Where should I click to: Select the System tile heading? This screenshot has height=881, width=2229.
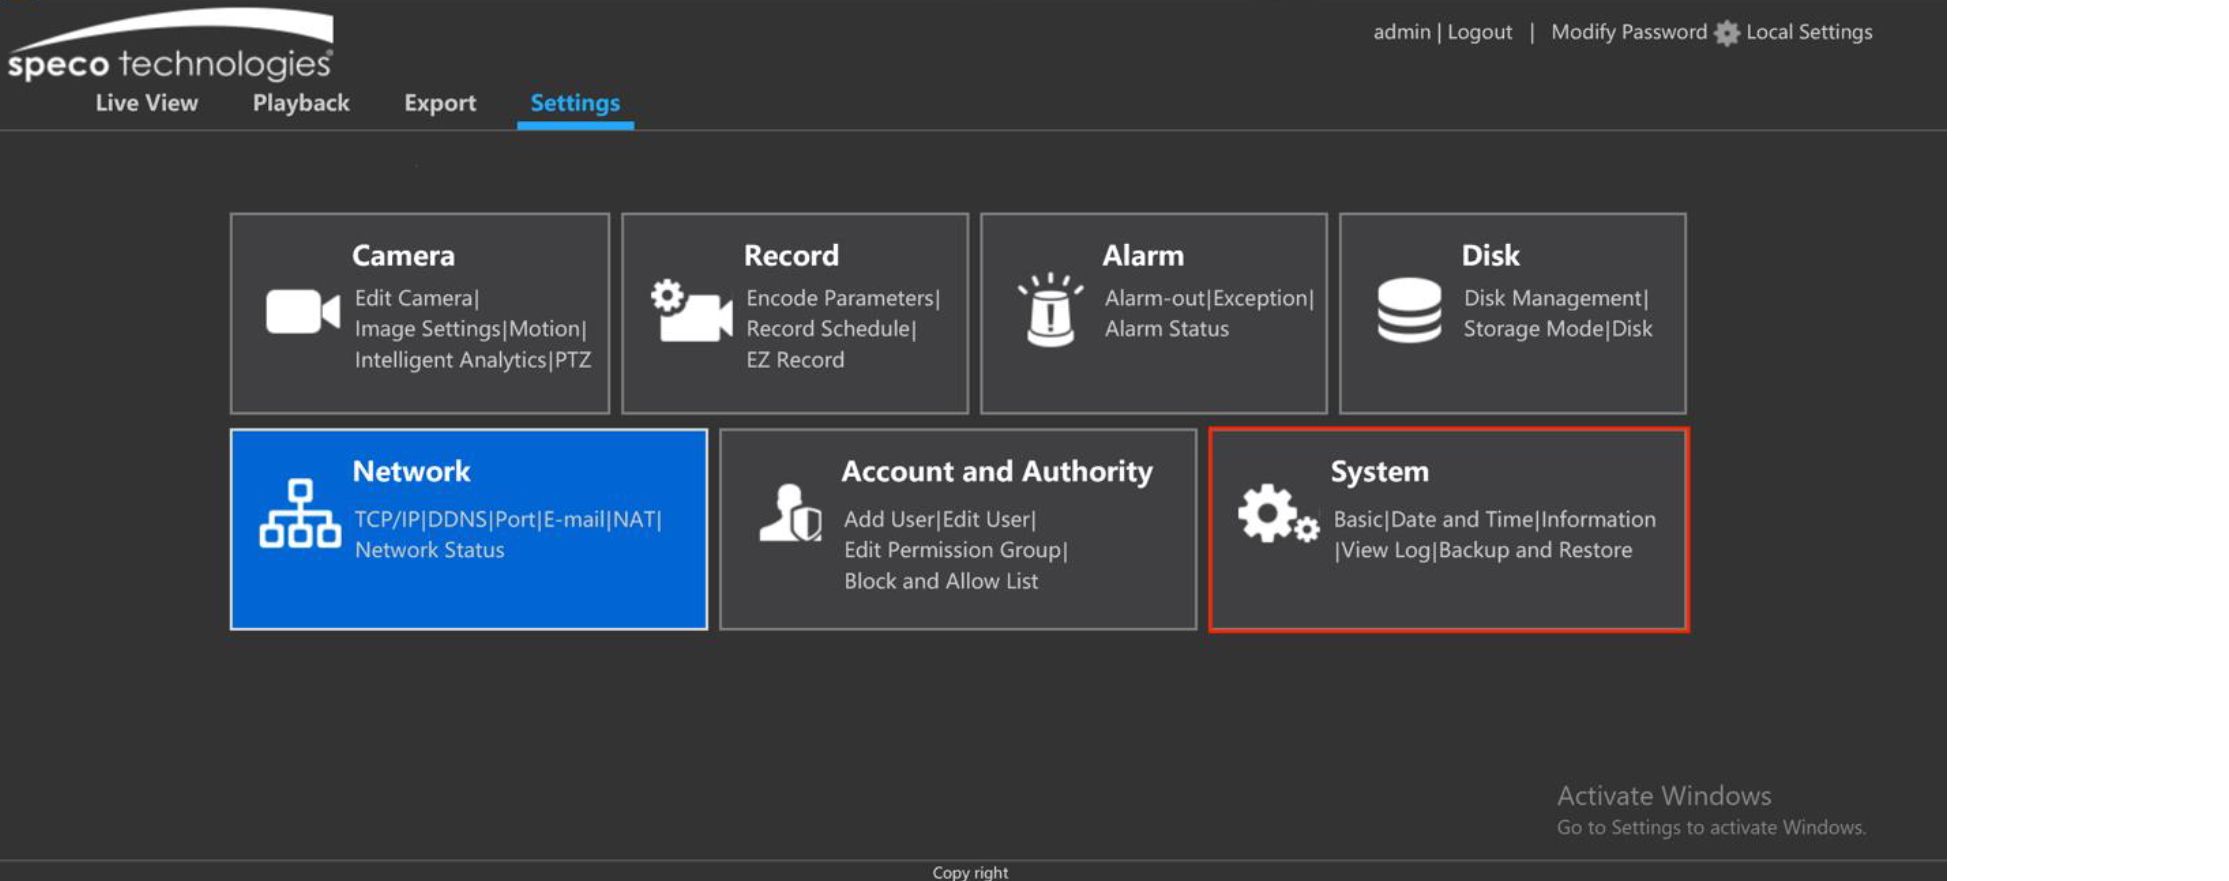[x=1379, y=471]
